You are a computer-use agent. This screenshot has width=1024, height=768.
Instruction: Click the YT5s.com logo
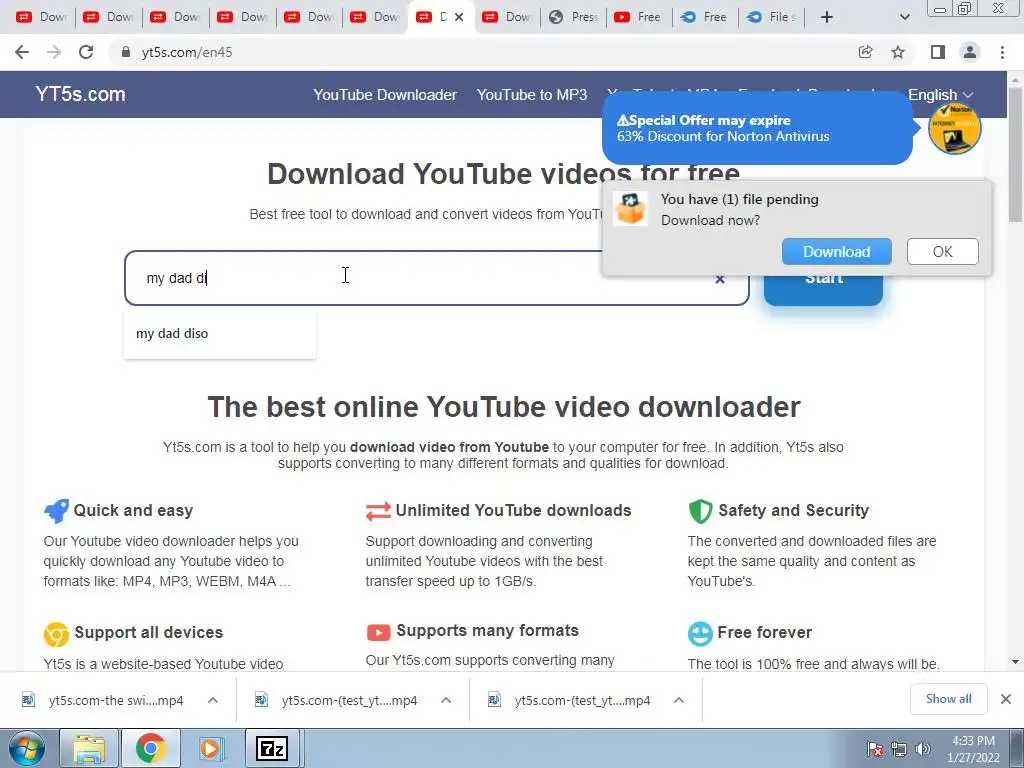[80, 94]
